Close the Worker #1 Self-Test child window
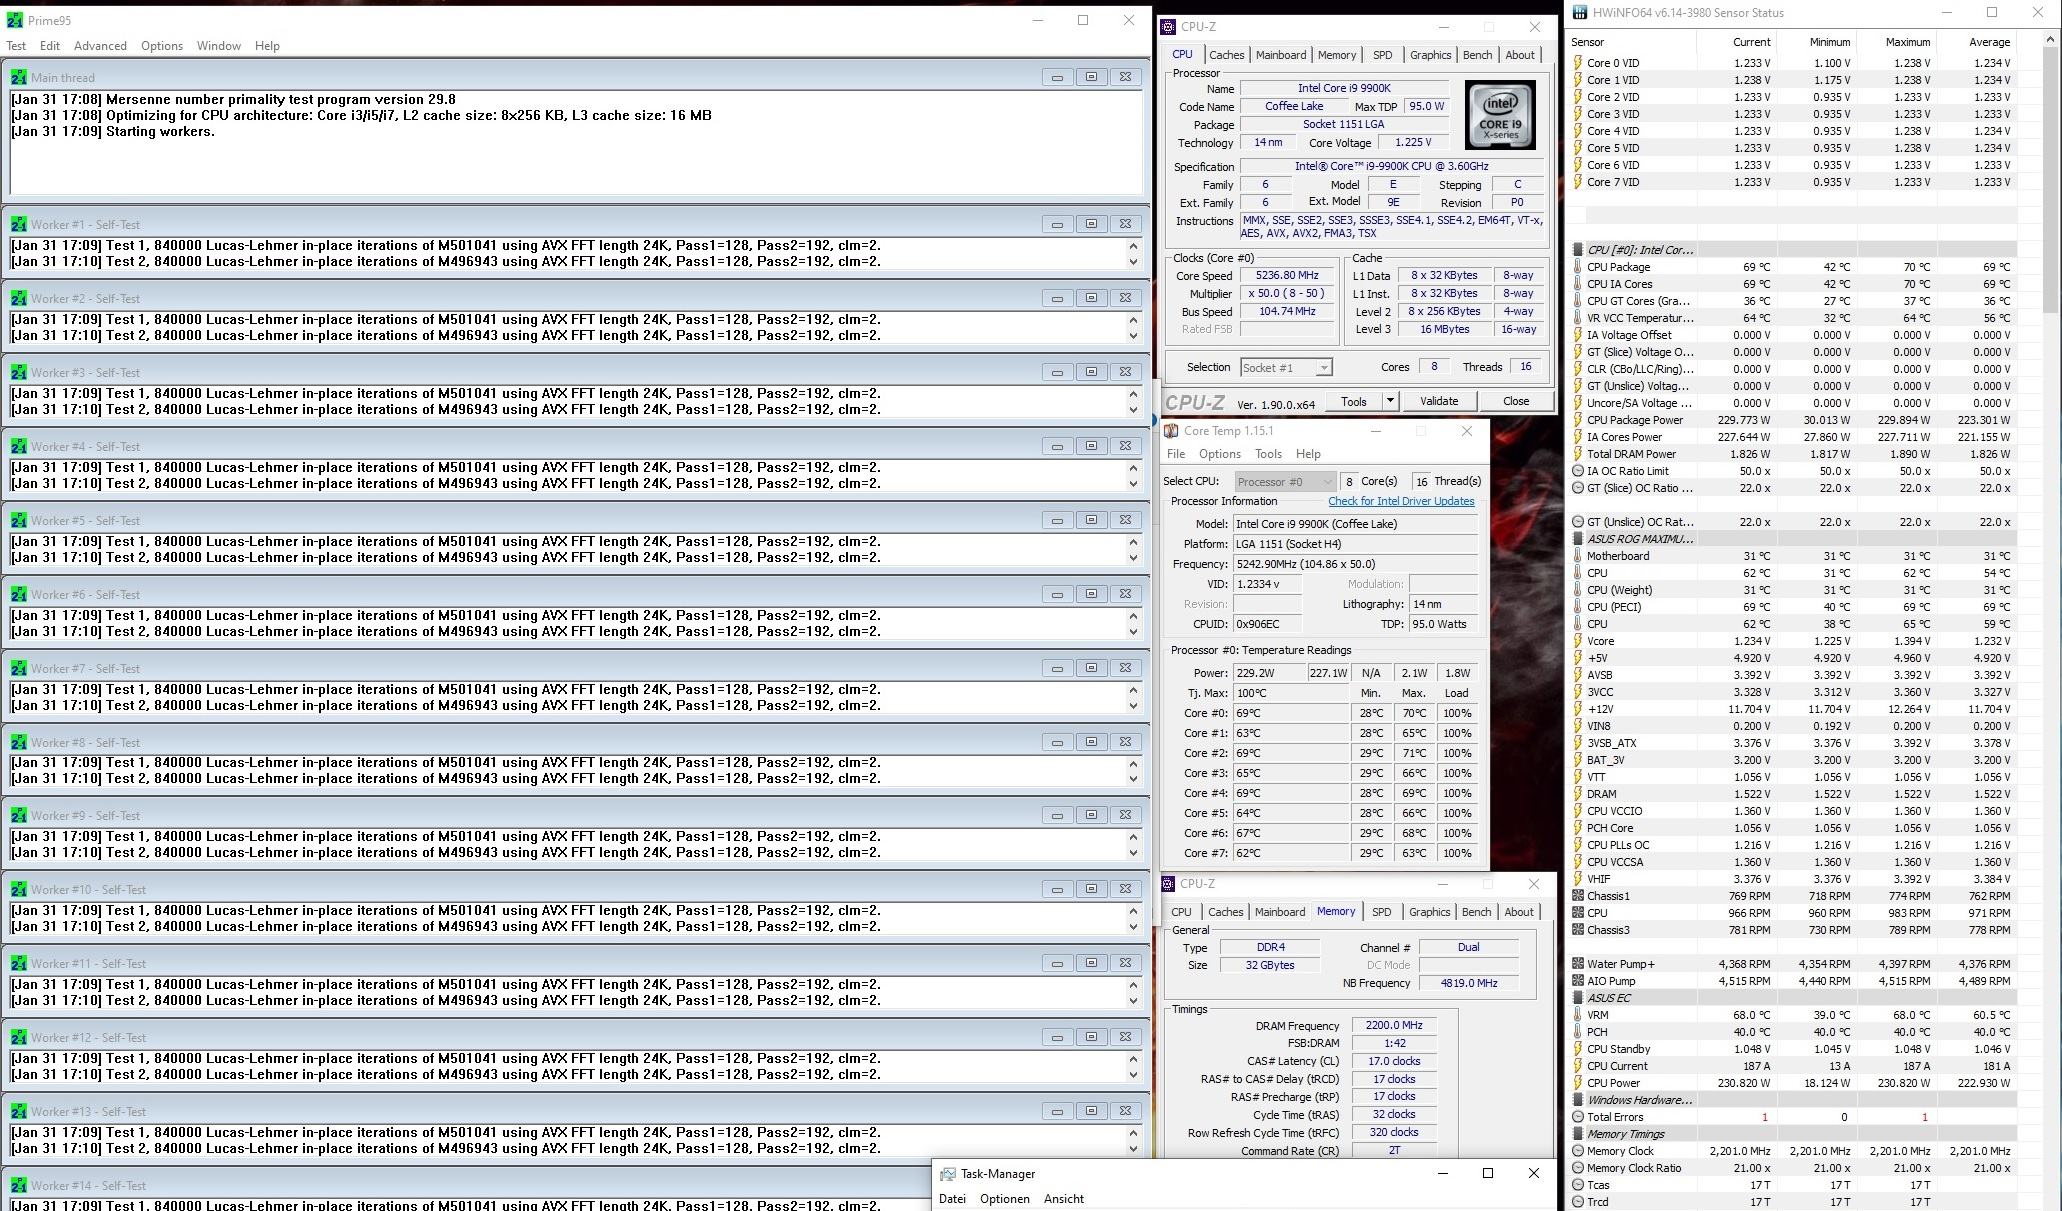The width and height of the screenshot is (2062, 1211). (1125, 224)
